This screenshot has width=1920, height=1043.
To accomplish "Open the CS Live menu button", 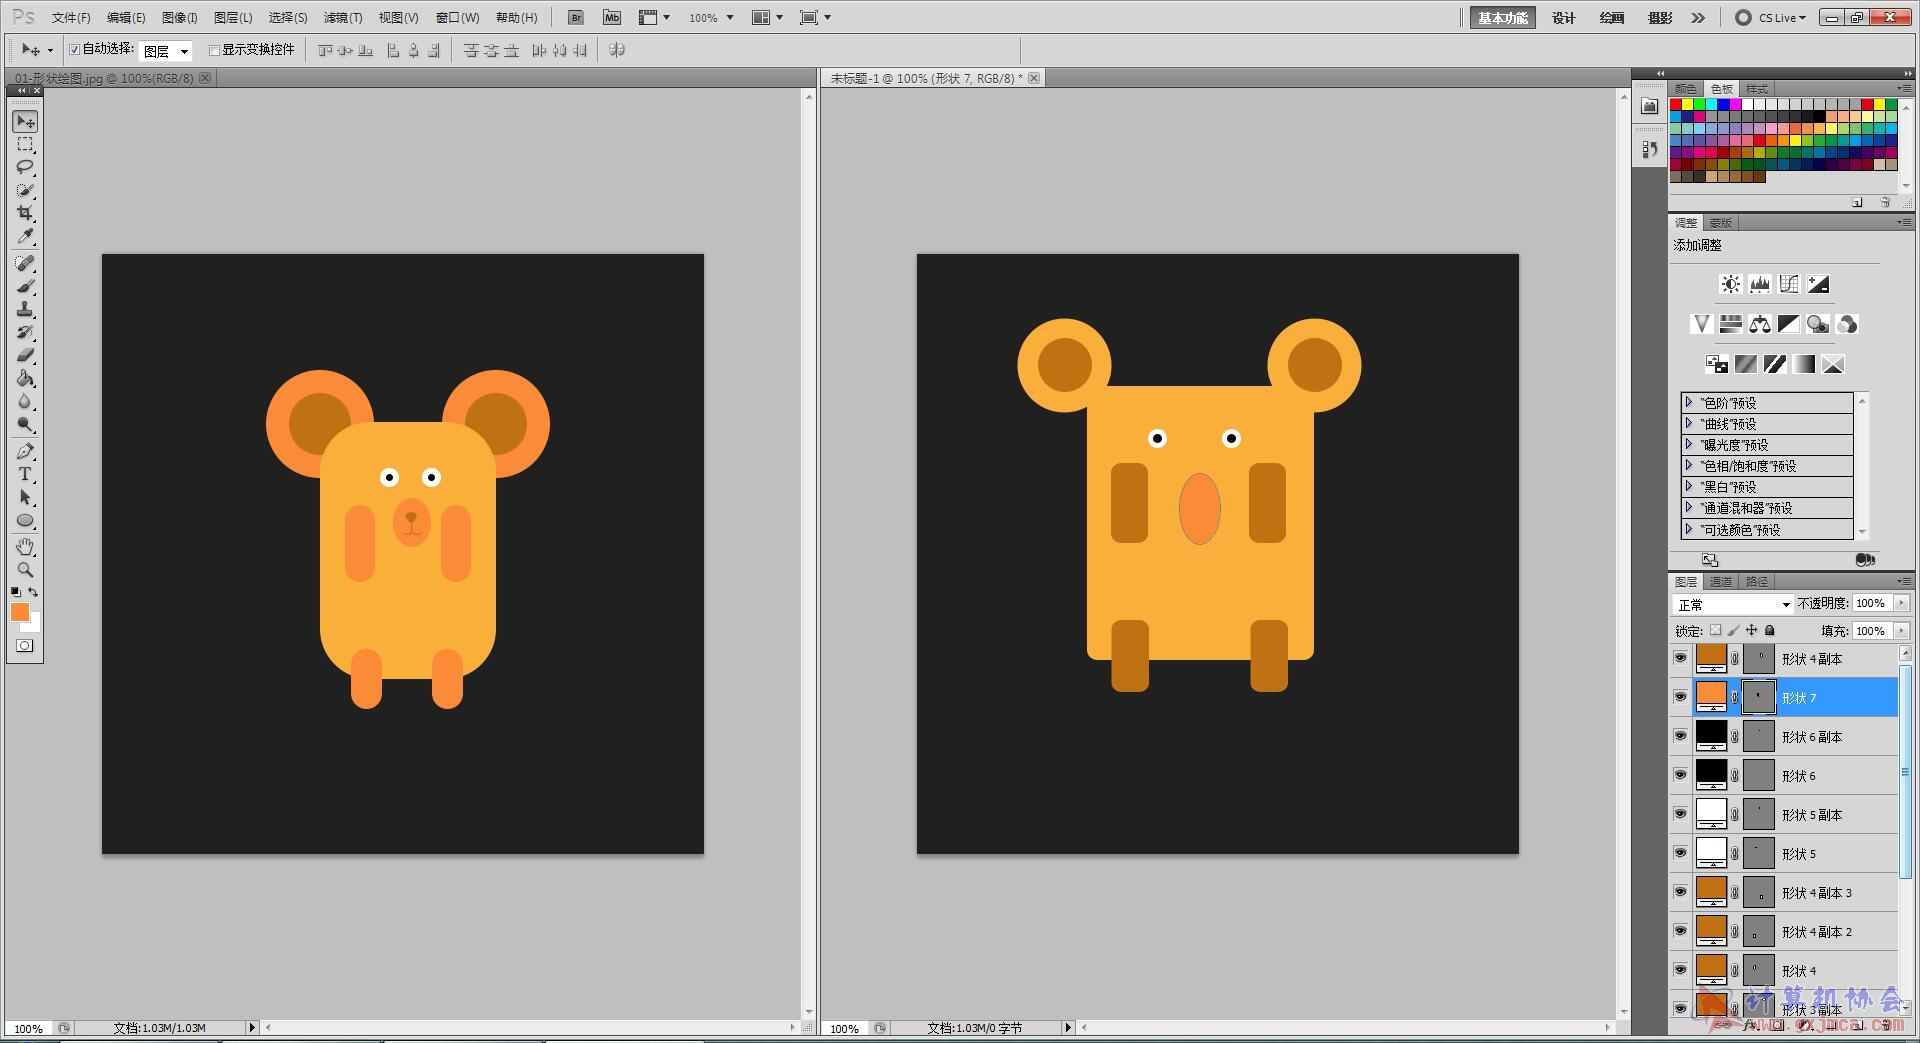I will pos(1771,18).
